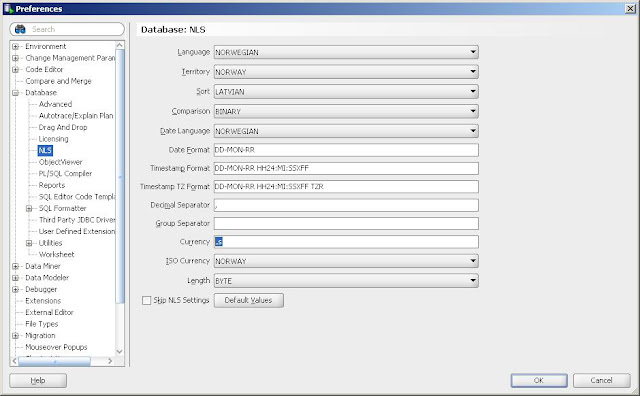
Task: Open the Date Language dropdown
Action: click(346, 131)
